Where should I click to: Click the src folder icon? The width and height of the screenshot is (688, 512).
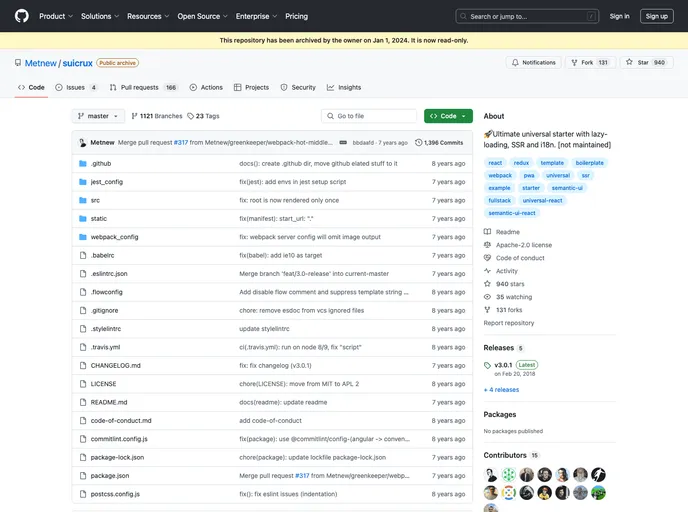[82, 201]
